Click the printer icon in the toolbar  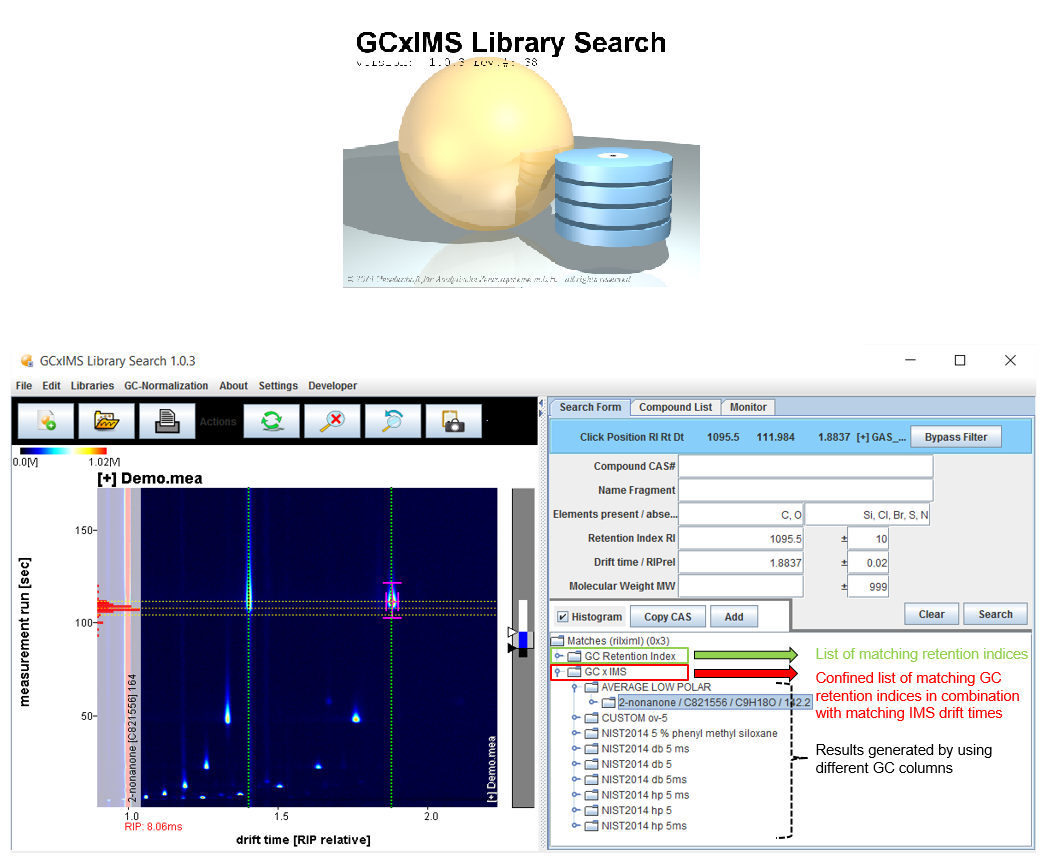tap(167, 421)
